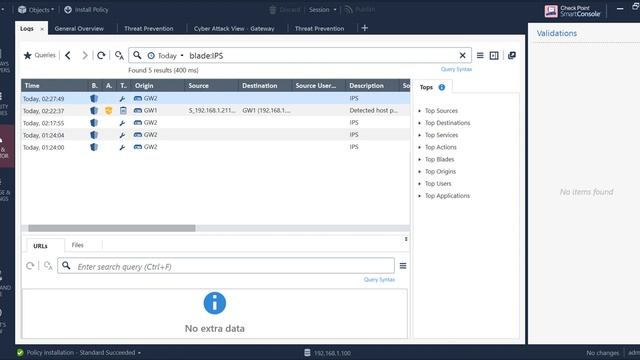Click the 'Detected host p...' description cell
This screenshot has height=360, width=640.
click(373, 111)
